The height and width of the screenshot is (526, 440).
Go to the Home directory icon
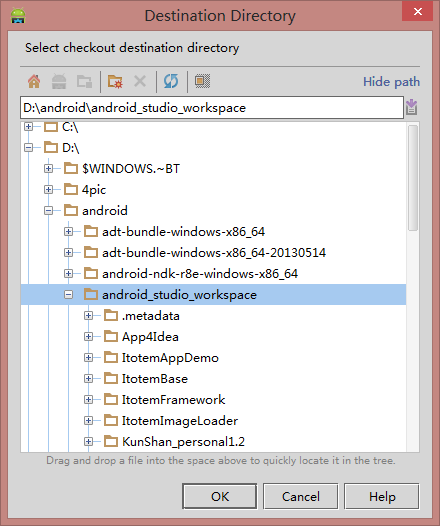(34, 81)
